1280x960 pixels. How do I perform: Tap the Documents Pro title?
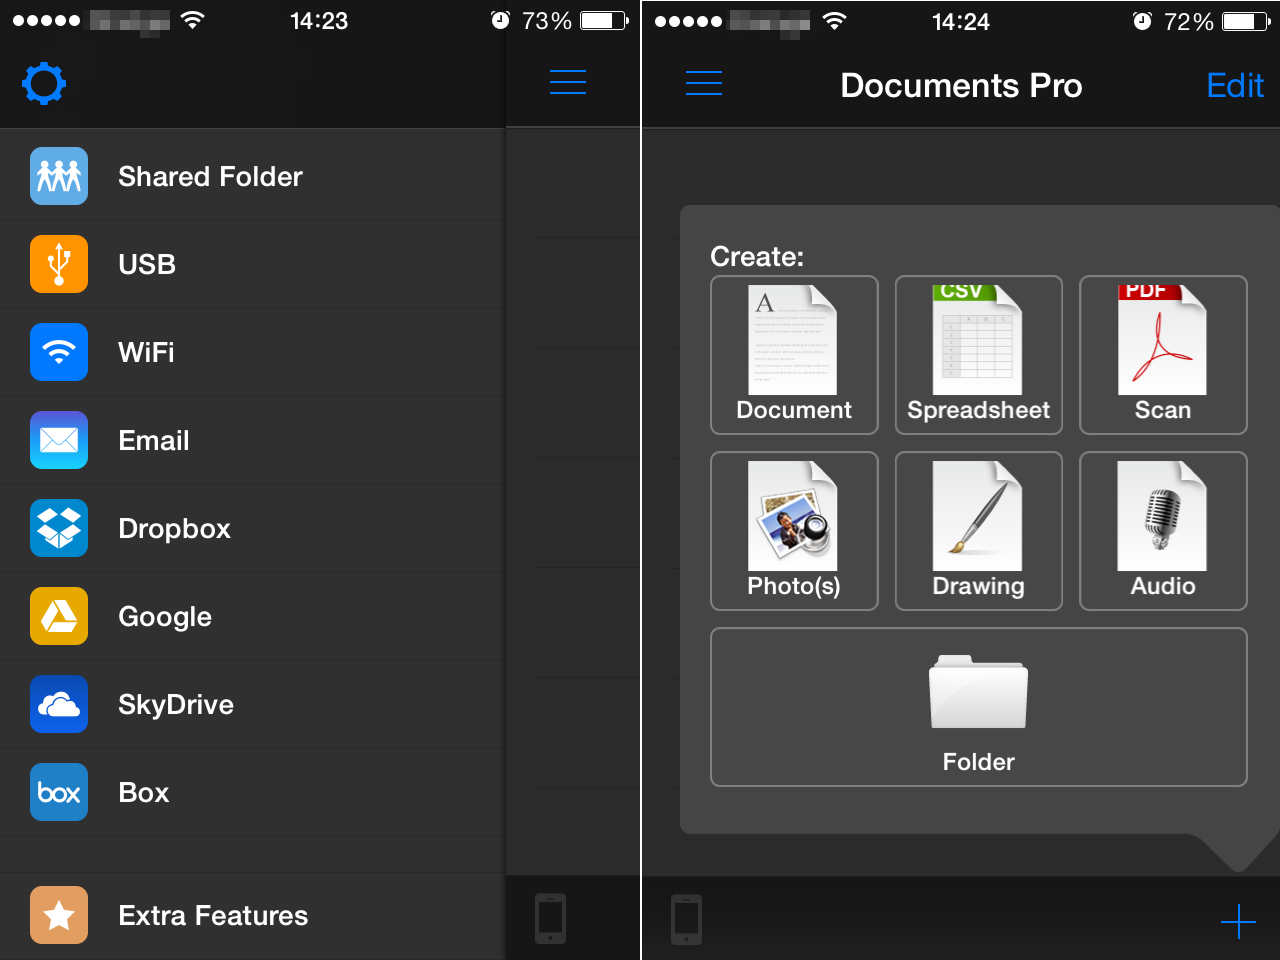(961, 86)
